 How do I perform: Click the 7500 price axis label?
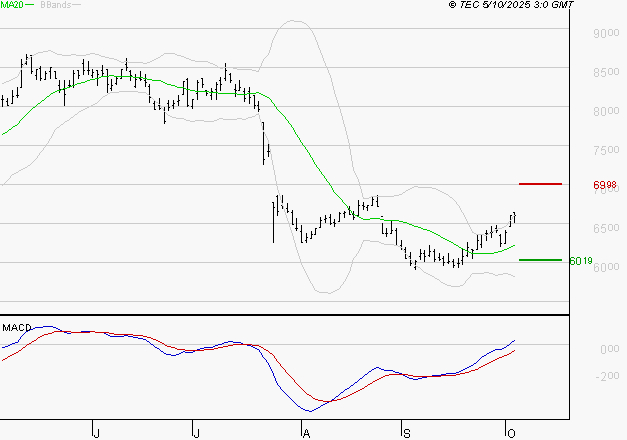coord(606,150)
